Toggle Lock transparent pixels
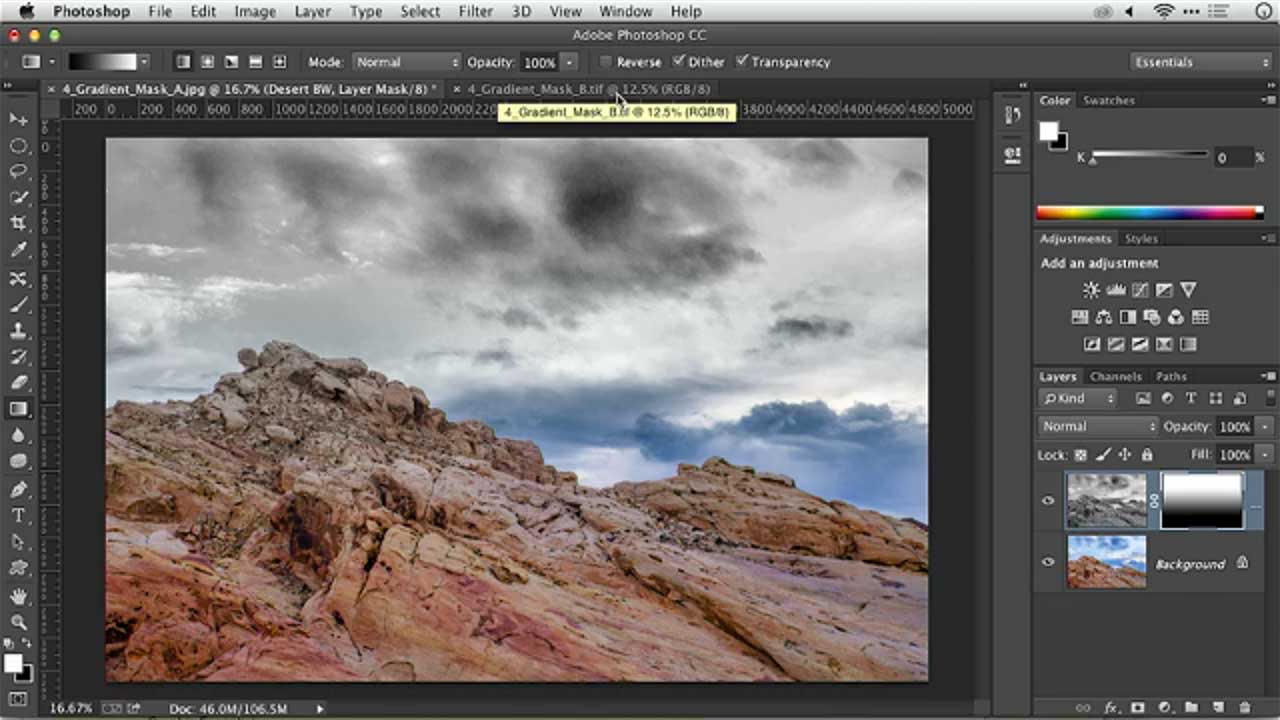 coord(1080,455)
